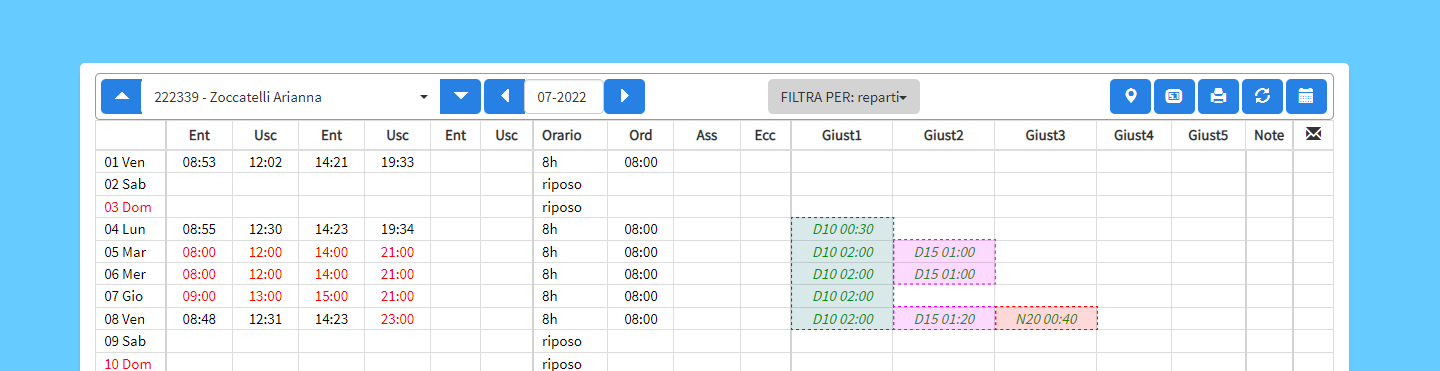Click the badge card icon button
The width and height of the screenshot is (1440, 371).
pos(1174,97)
